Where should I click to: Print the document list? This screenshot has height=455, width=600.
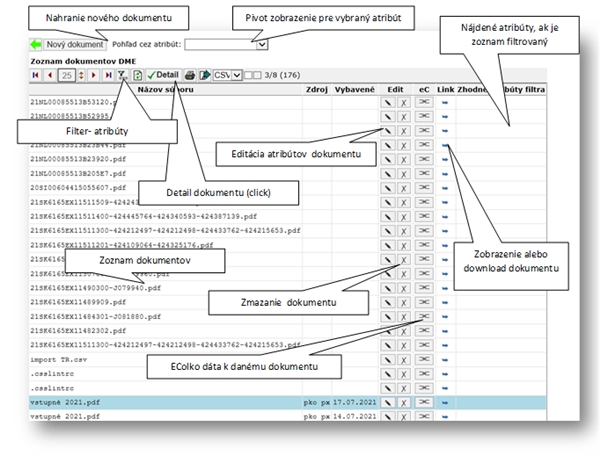click(190, 75)
